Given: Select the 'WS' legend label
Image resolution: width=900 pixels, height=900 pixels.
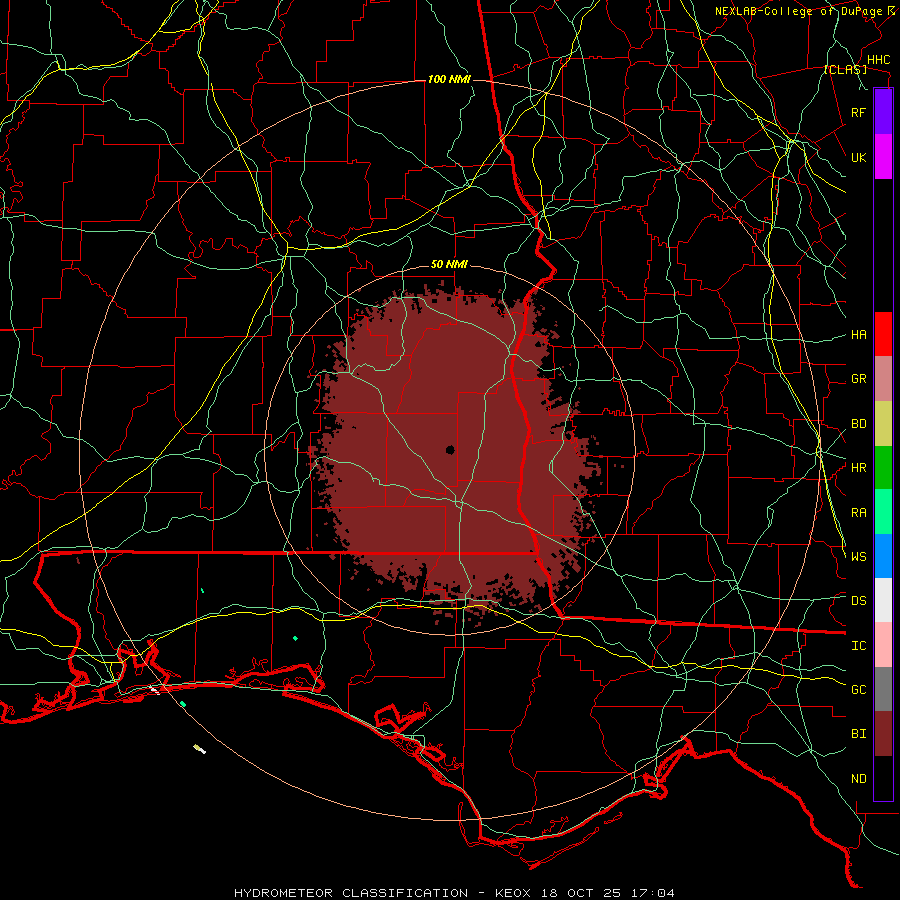Looking at the screenshot, I should point(859,557).
